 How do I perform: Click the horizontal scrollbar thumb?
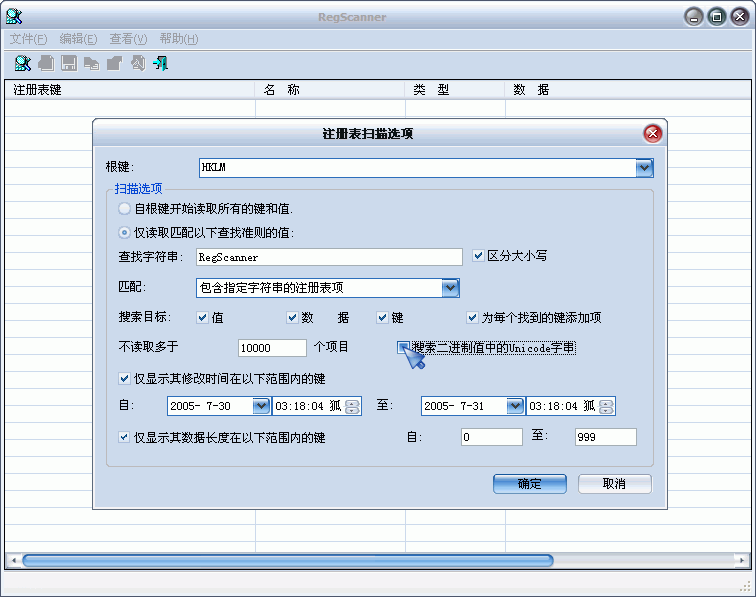tap(288, 560)
